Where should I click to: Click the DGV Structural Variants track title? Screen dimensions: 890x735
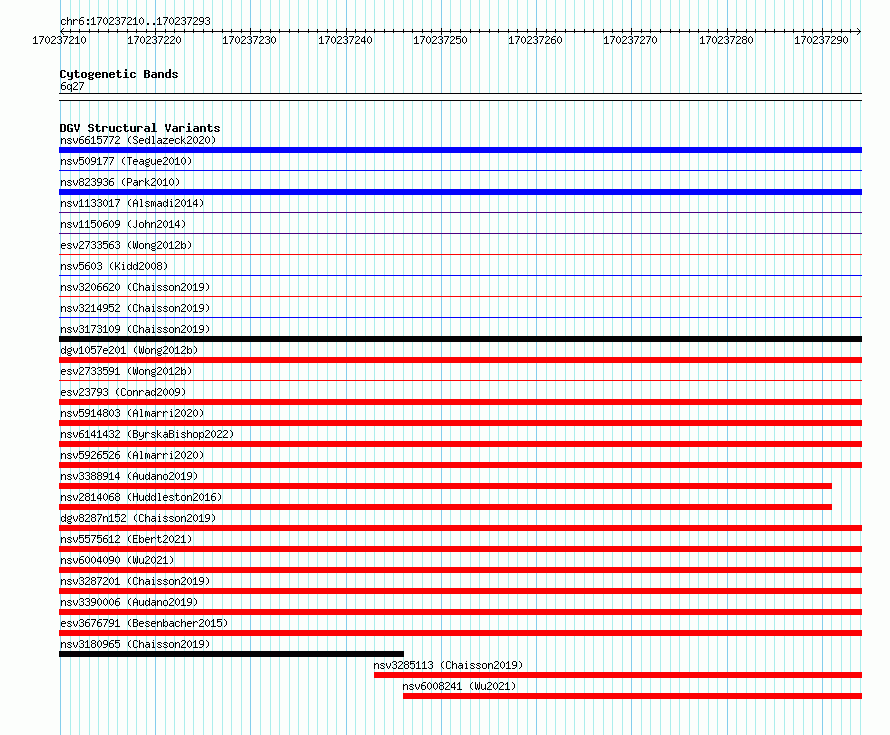click(x=140, y=128)
